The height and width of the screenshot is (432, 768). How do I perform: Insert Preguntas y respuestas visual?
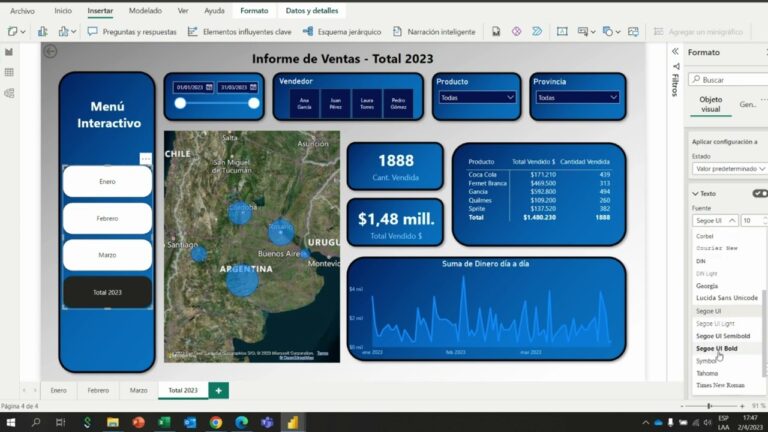coord(132,32)
